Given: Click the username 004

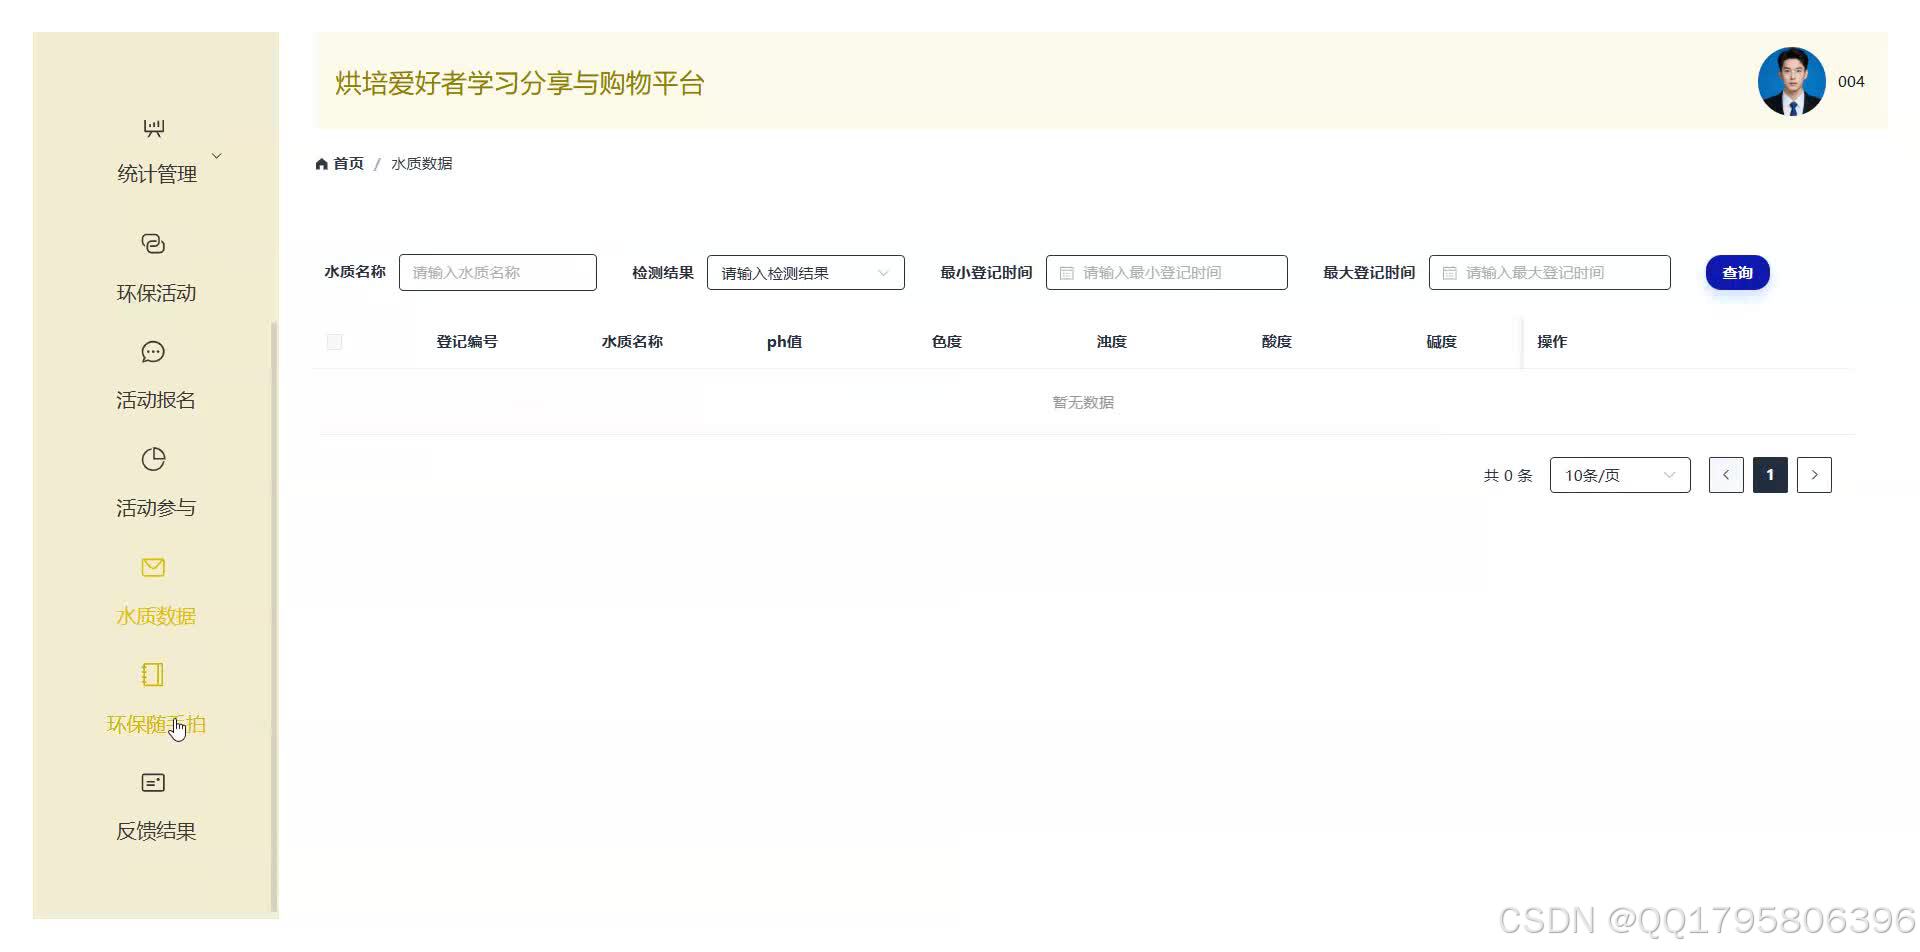Looking at the screenshot, I should click(1851, 82).
